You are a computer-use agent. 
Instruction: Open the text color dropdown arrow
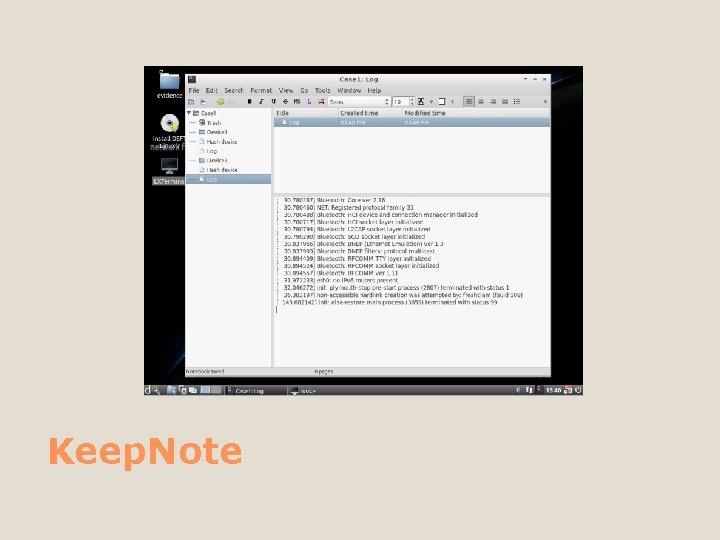point(431,101)
